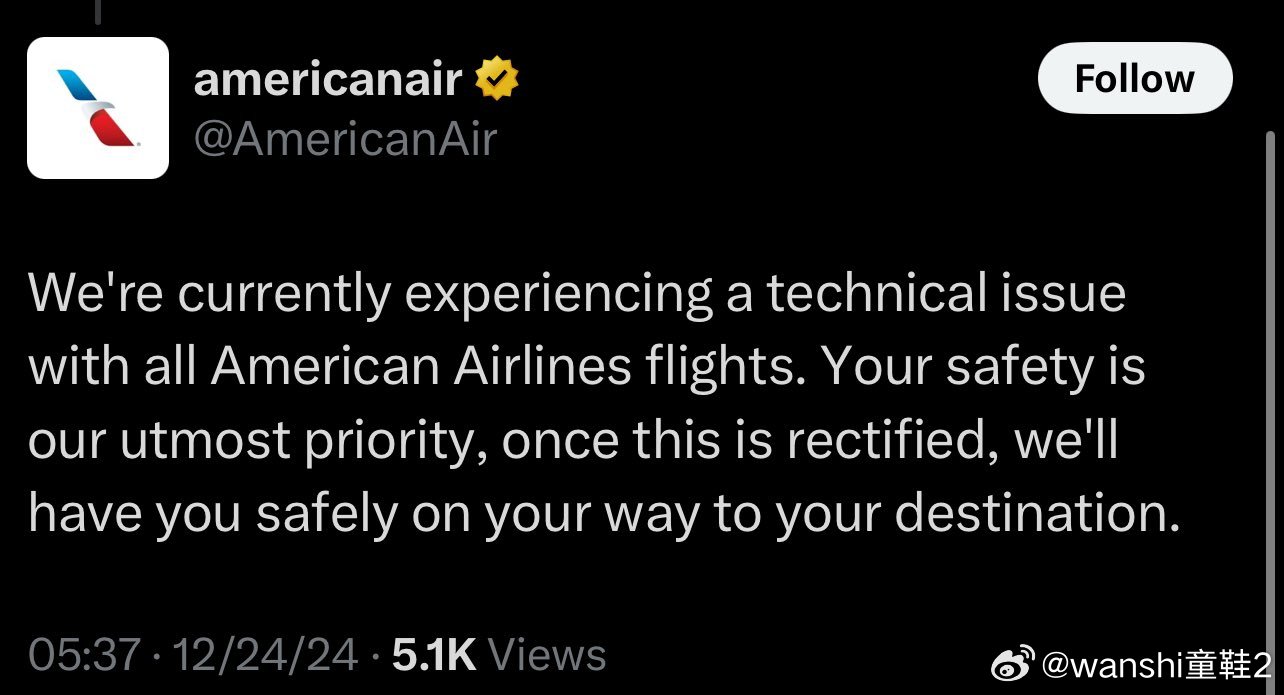The image size is (1284, 695).
Task: Click the americanair display name
Action: coord(327,79)
